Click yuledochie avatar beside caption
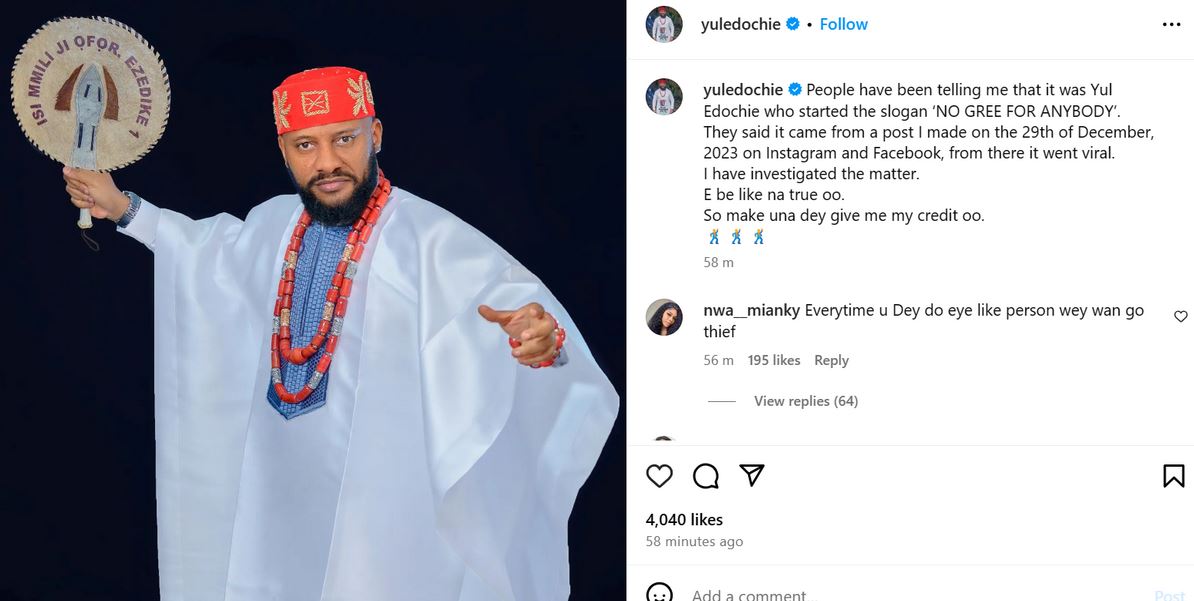 [x=664, y=97]
